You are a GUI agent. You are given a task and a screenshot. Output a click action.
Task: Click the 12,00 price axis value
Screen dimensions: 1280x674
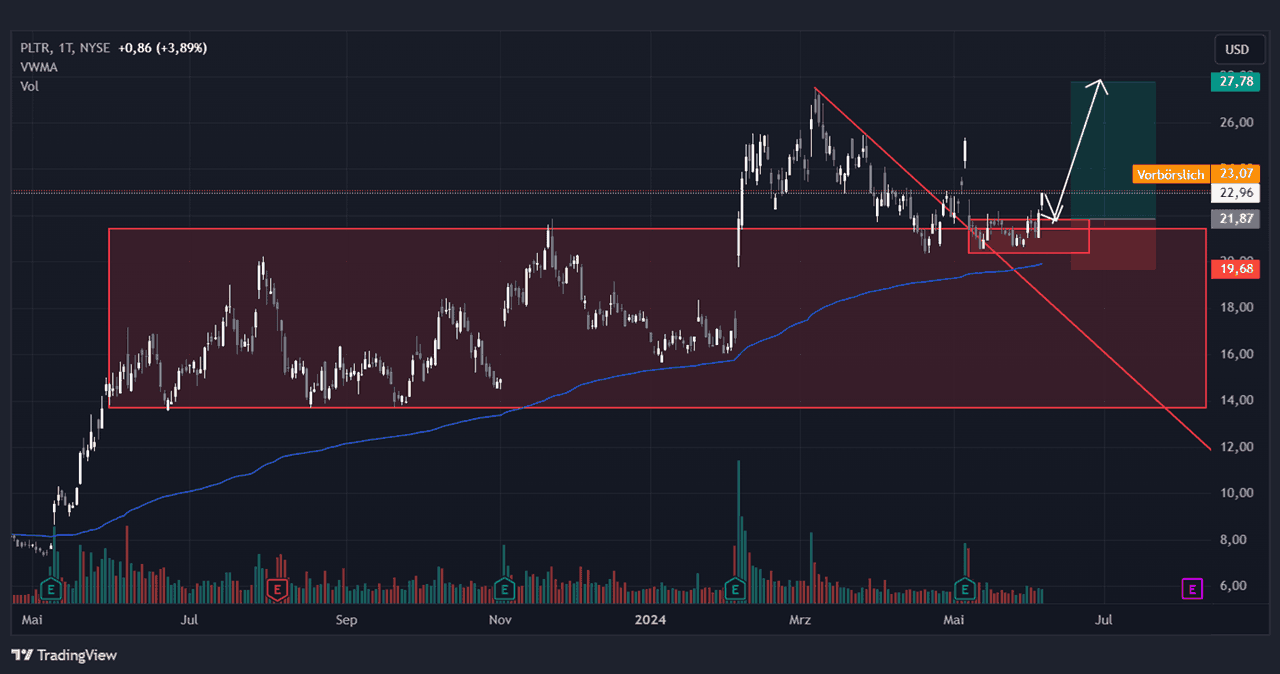(x=1237, y=446)
